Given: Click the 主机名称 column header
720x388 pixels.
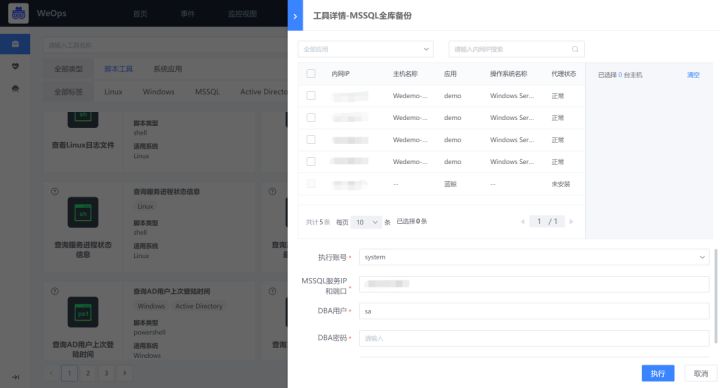Looking at the screenshot, I should point(405,73).
